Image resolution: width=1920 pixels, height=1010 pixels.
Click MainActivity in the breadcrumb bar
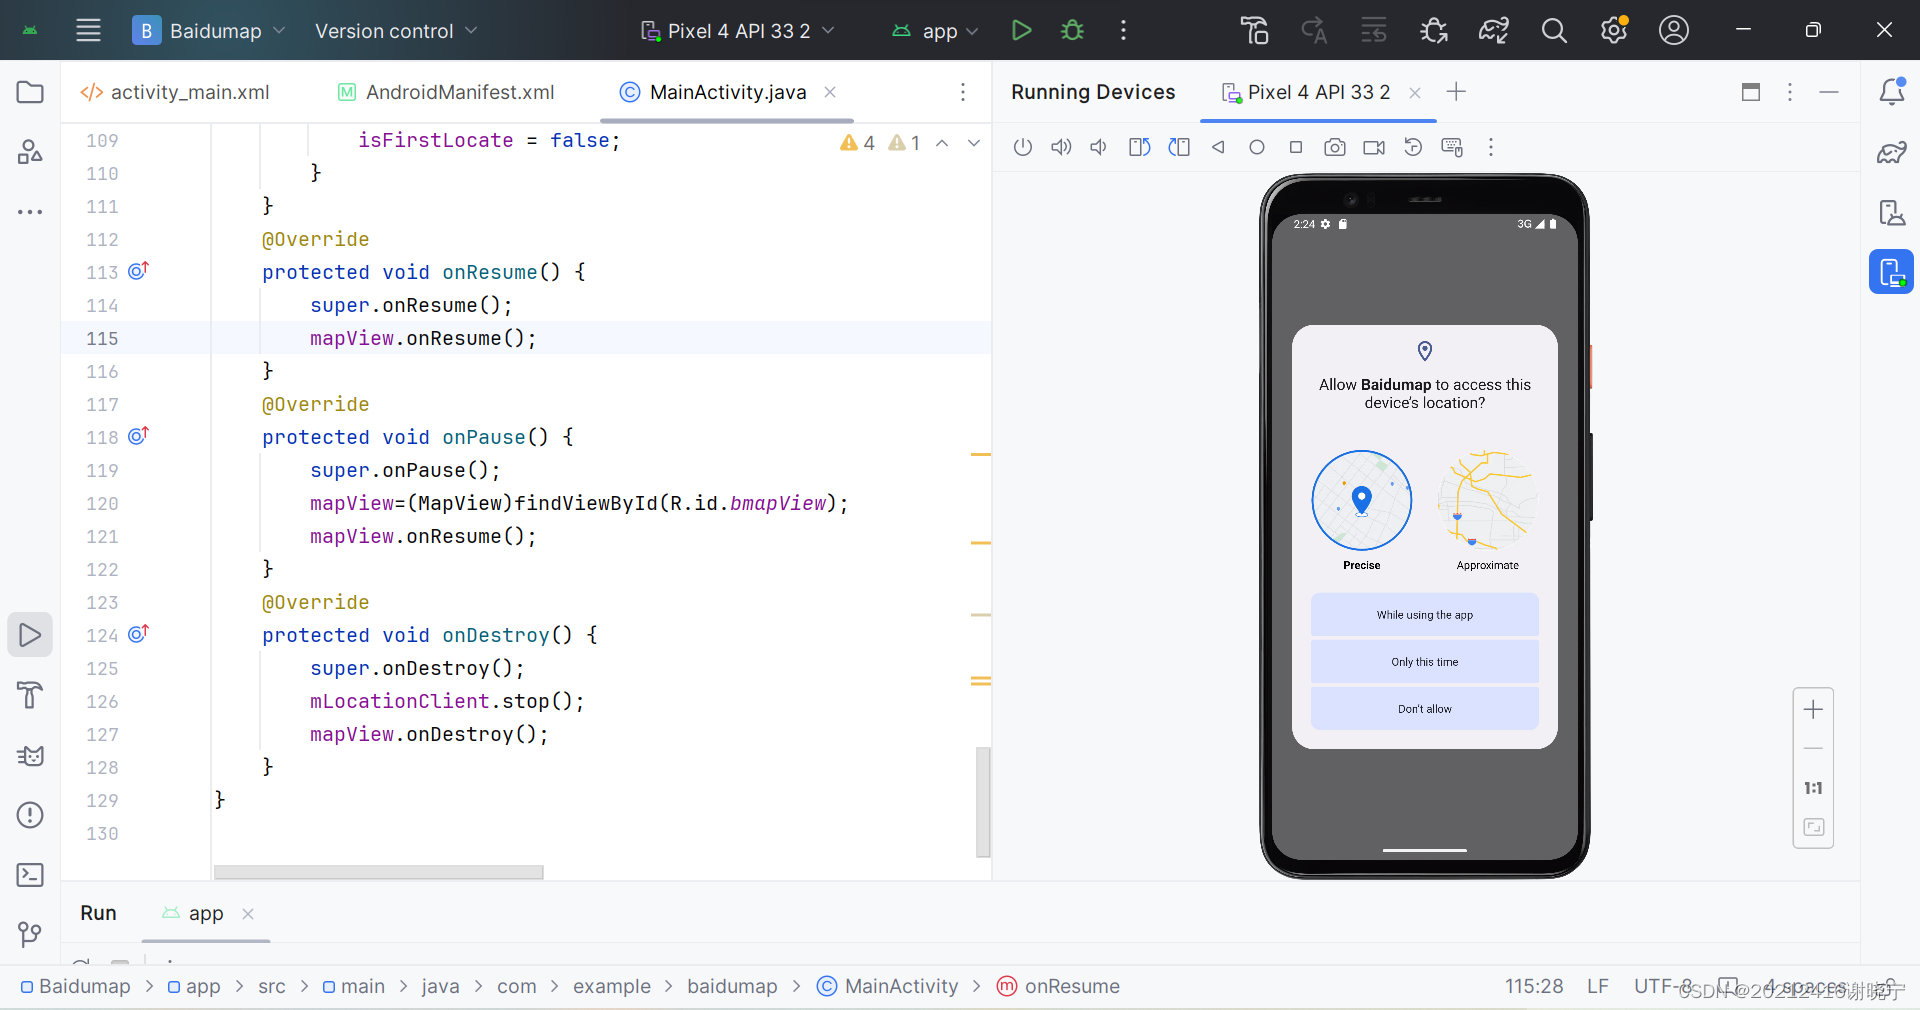click(888, 986)
